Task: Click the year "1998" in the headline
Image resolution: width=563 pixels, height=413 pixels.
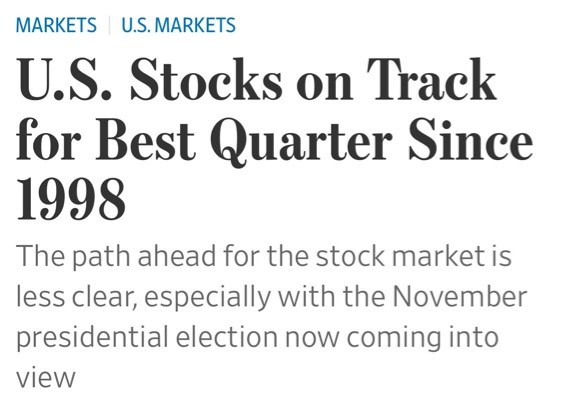Action: tap(71, 199)
